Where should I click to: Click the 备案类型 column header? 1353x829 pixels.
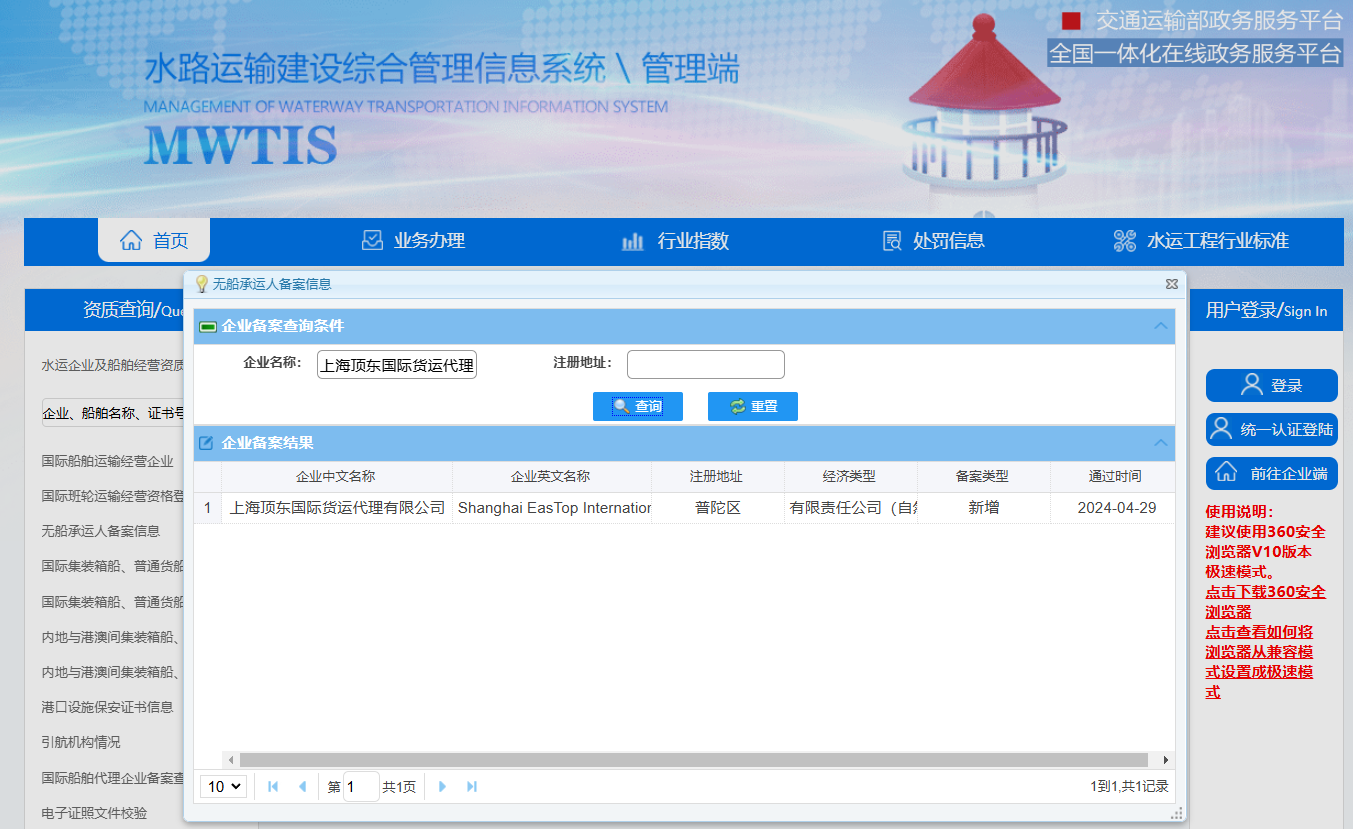982,477
